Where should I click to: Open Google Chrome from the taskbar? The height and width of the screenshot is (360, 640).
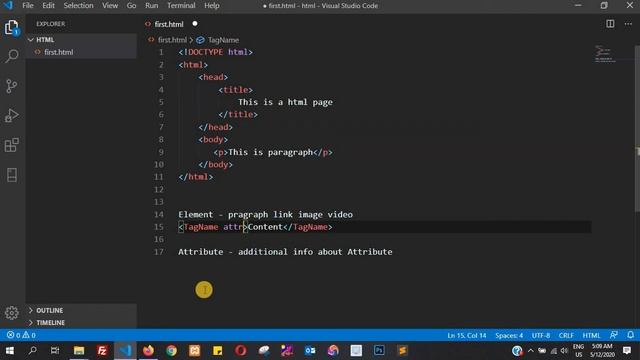(x=171, y=351)
